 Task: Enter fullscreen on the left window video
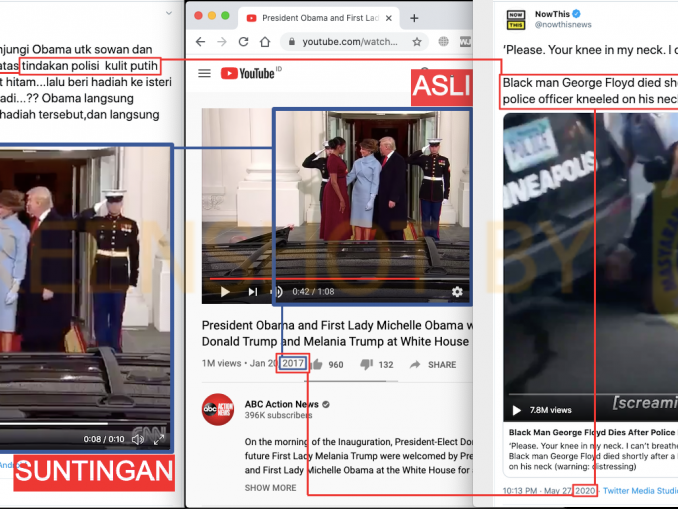(159, 439)
